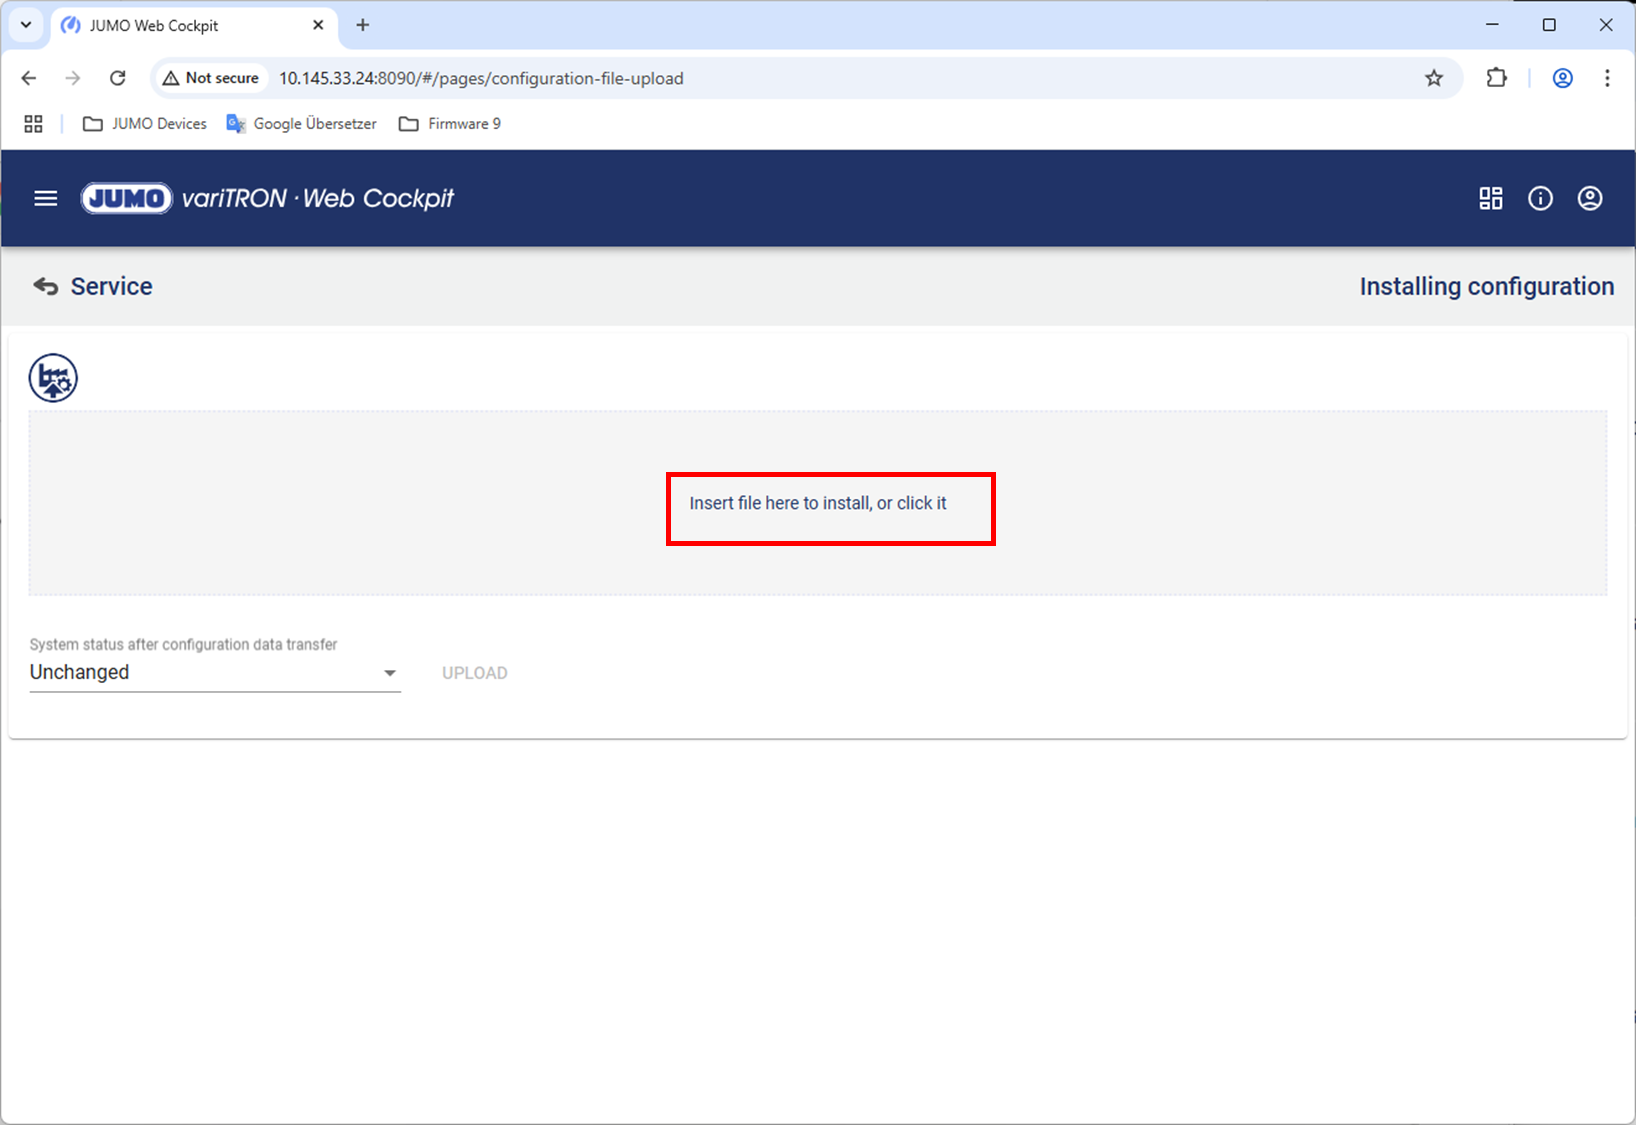Click the 'System status after configuration data transfer' label
This screenshot has height=1125, width=1636.
(183, 645)
